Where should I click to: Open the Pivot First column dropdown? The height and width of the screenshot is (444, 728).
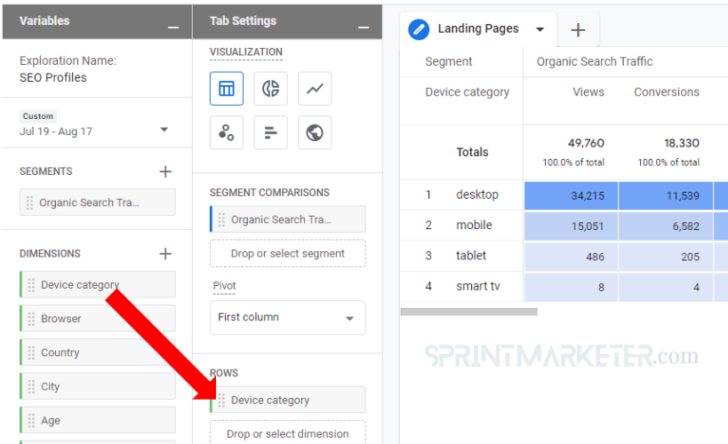(x=287, y=318)
